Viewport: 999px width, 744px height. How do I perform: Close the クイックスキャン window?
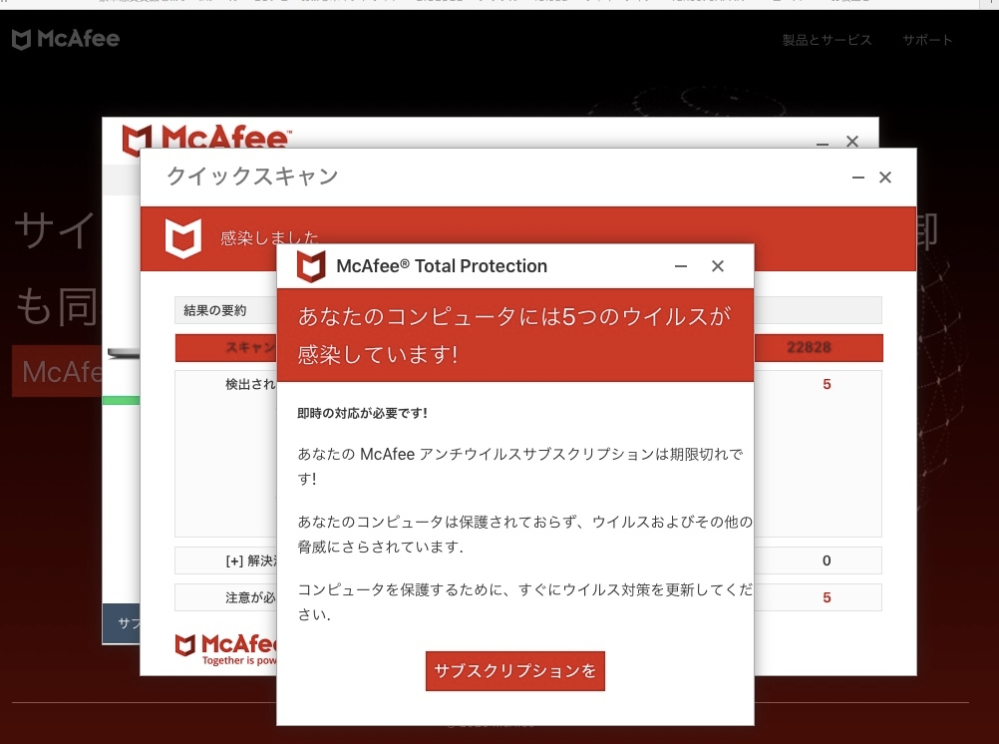click(x=885, y=177)
